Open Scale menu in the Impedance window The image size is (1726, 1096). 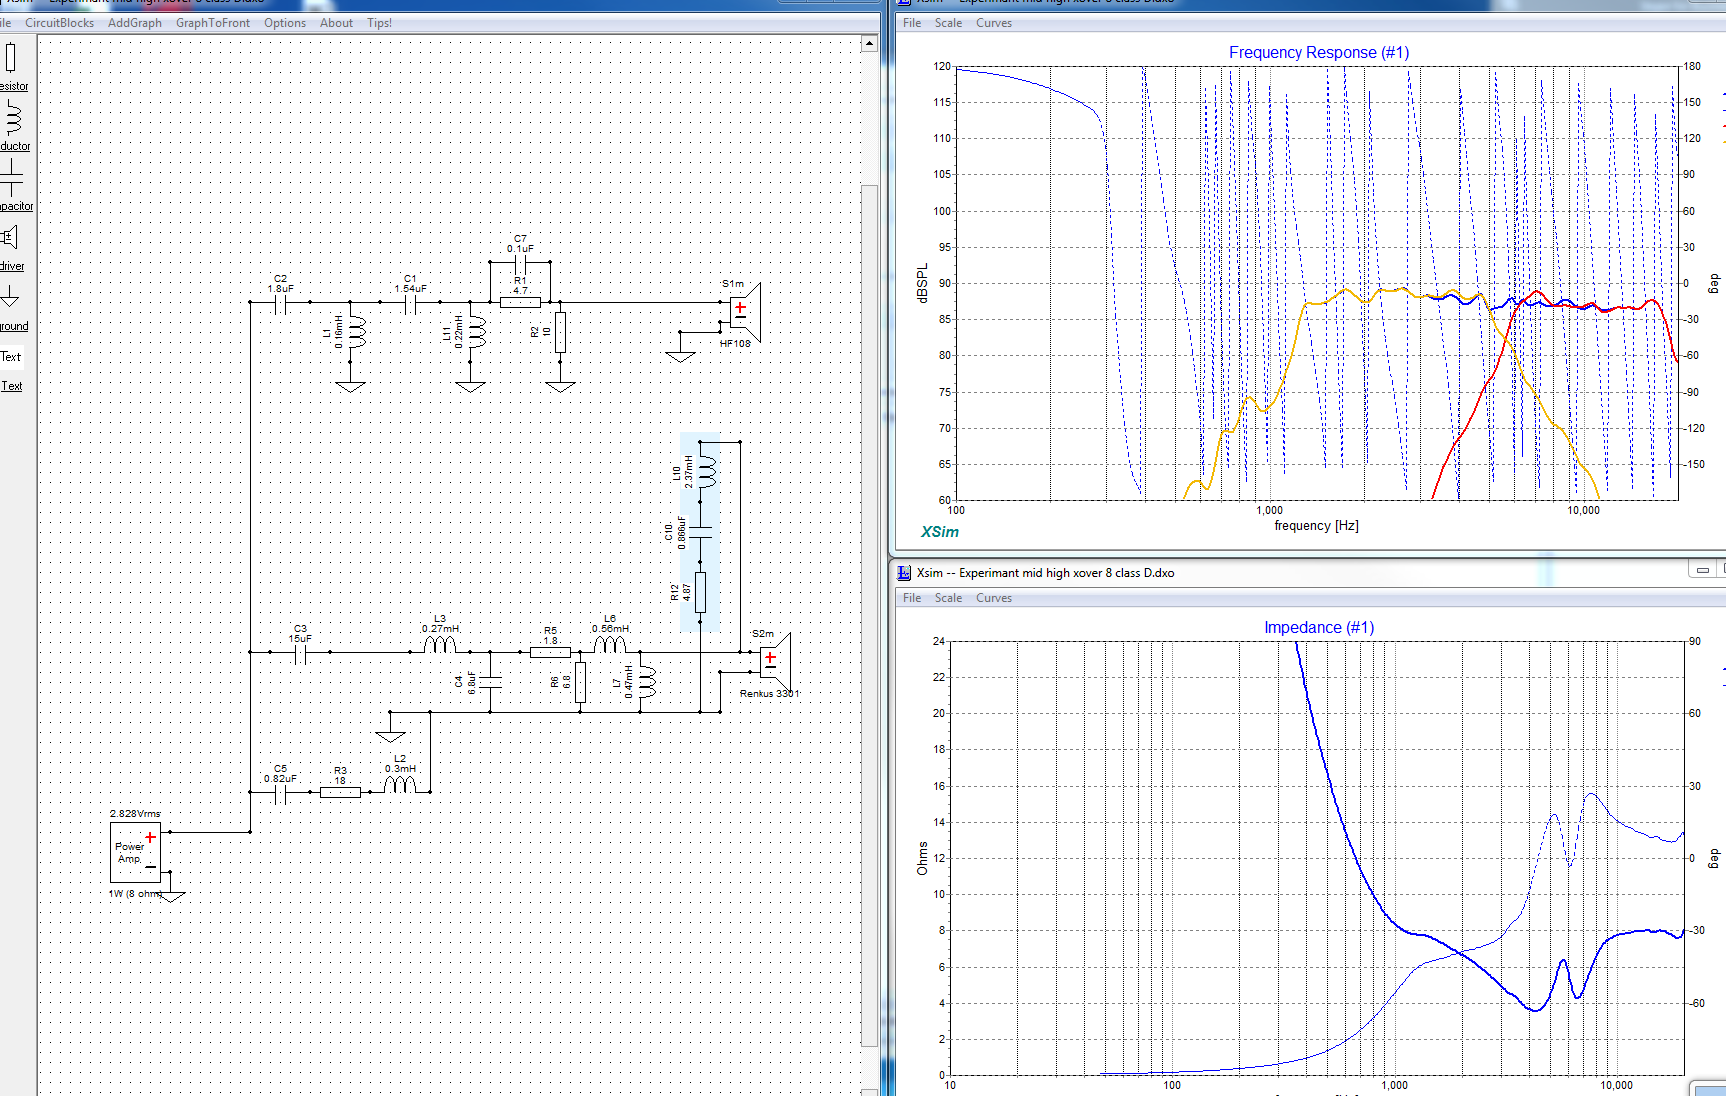coord(948,598)
